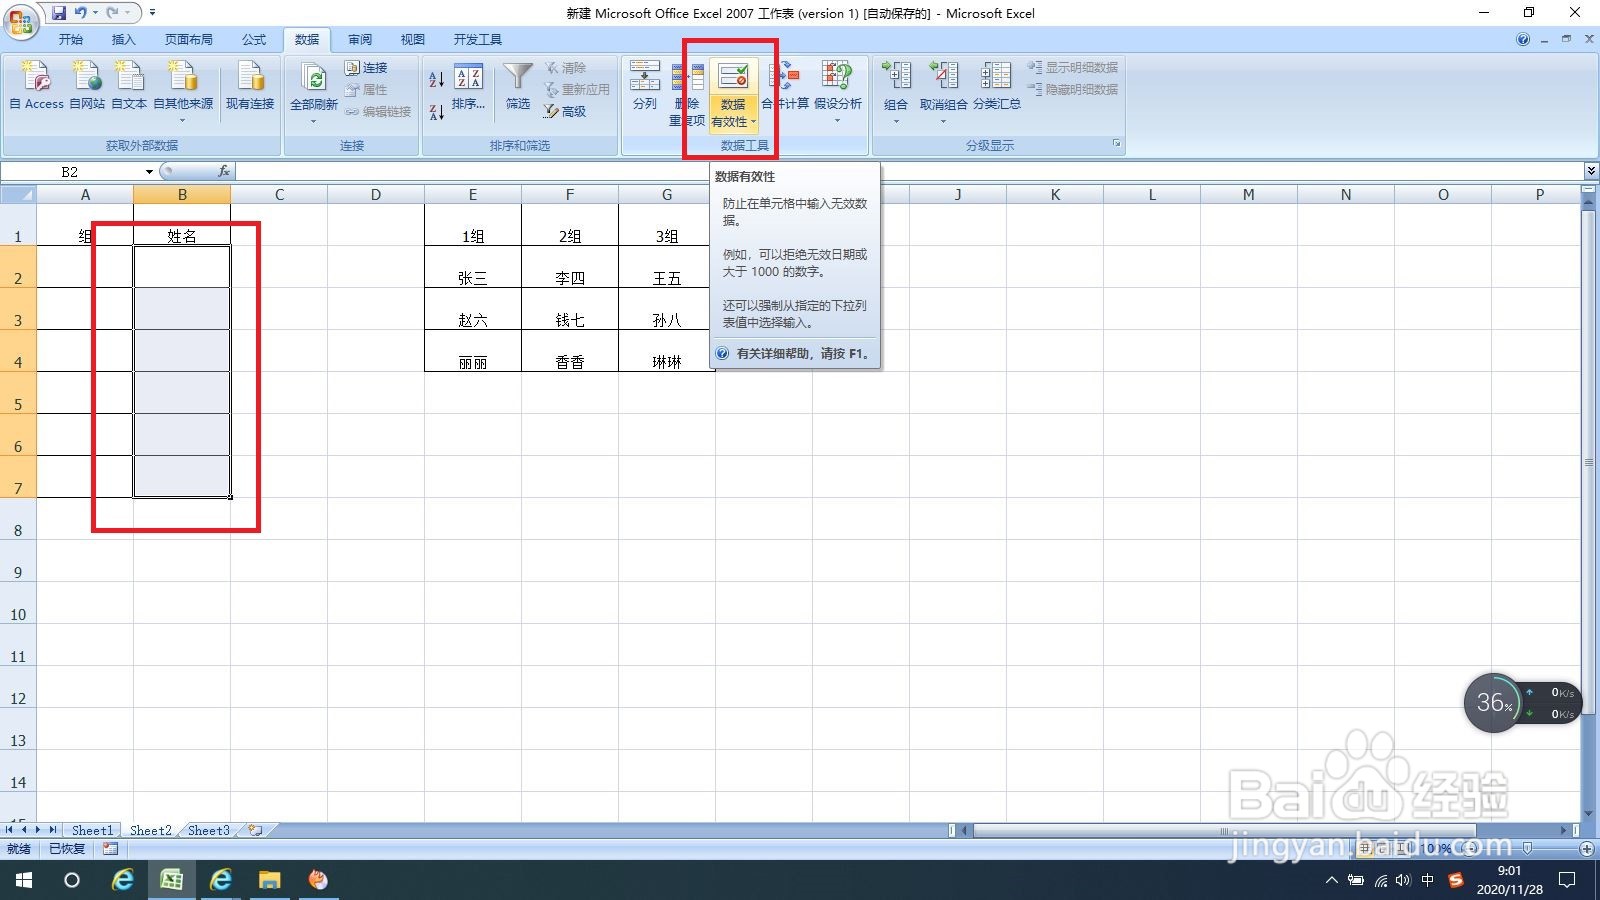Open the Office button menu
Screen dimensions: 1600x900
[21, 21]
